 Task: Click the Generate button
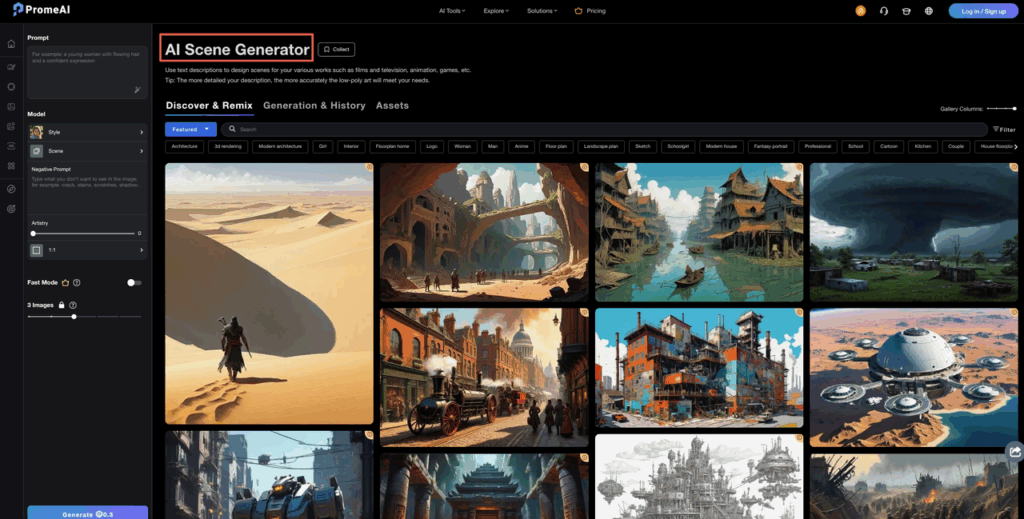pos(88,512)
